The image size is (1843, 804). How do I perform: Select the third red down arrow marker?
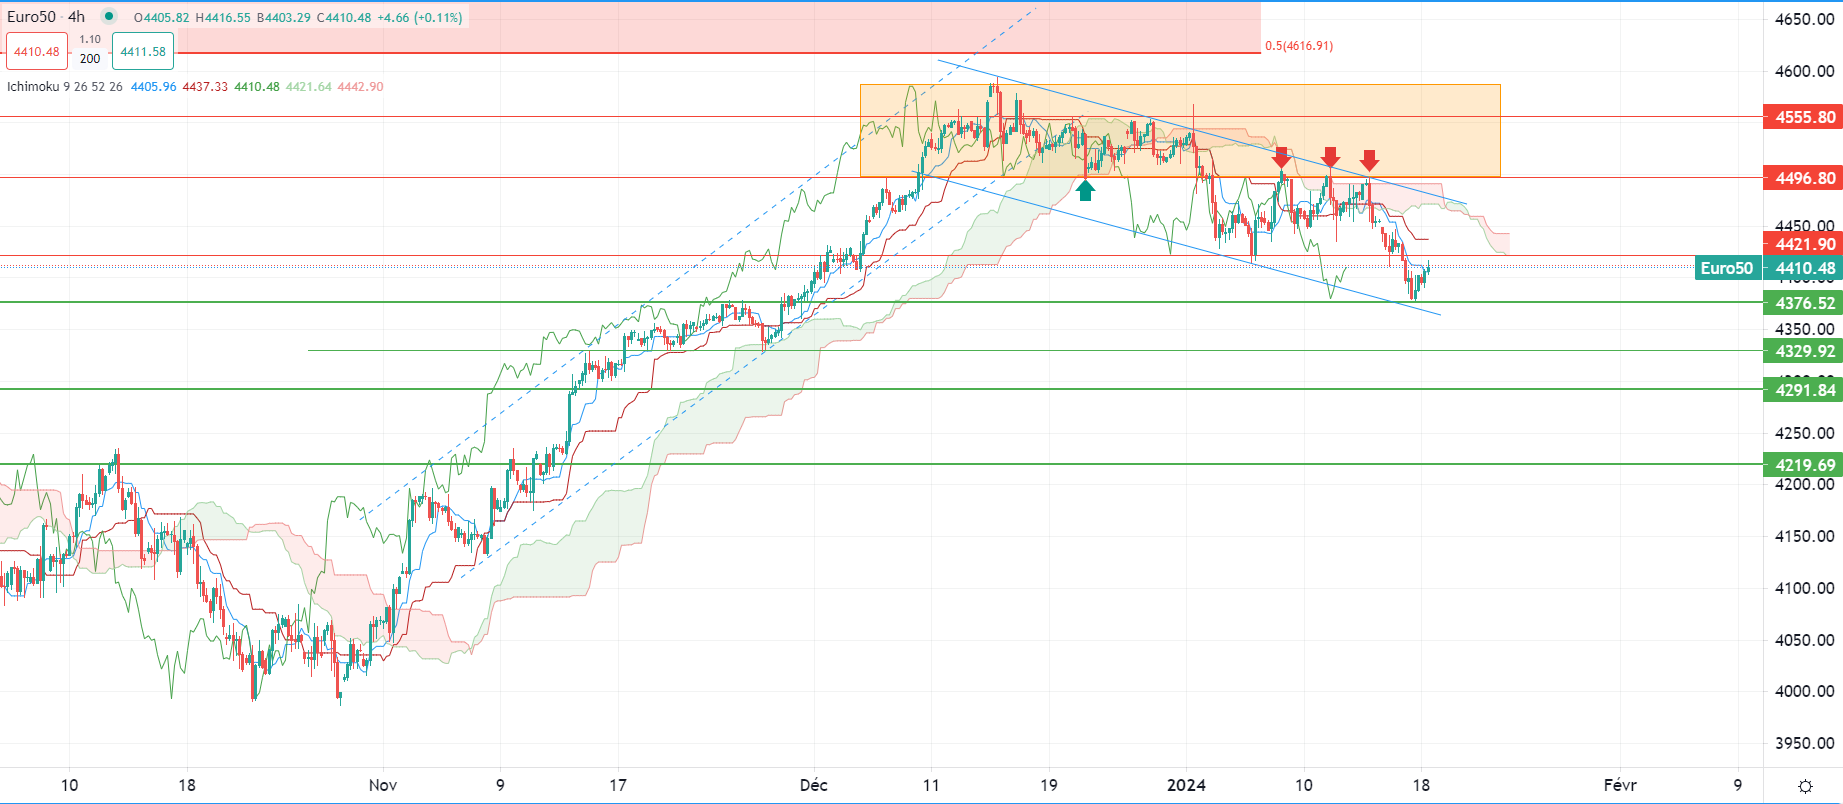(x=1369, y=160)
